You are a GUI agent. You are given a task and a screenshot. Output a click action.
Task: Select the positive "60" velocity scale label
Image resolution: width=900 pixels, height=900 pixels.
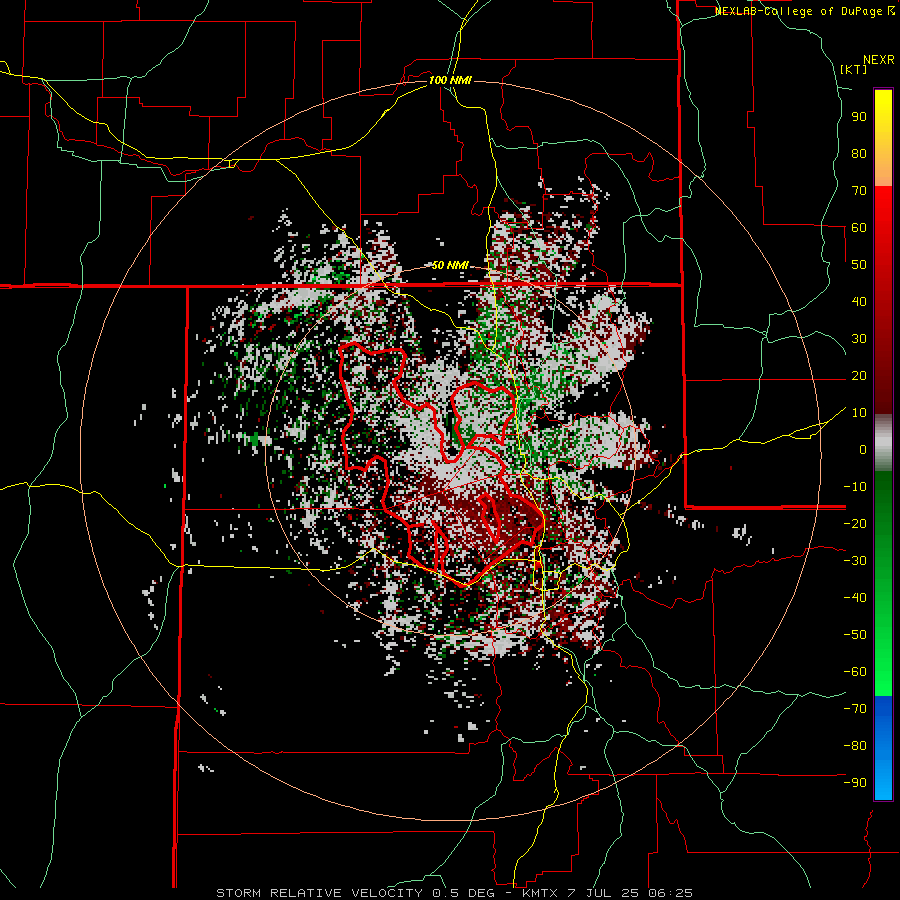point(859,228)
